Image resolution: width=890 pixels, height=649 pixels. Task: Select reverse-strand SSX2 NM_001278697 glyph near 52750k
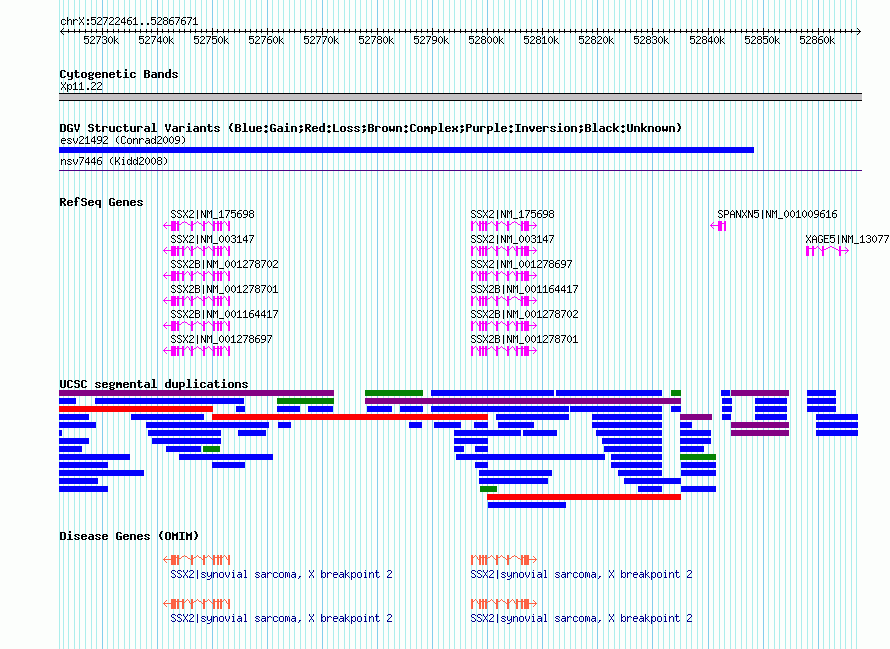pyautogui.click(x=197, y=351)
